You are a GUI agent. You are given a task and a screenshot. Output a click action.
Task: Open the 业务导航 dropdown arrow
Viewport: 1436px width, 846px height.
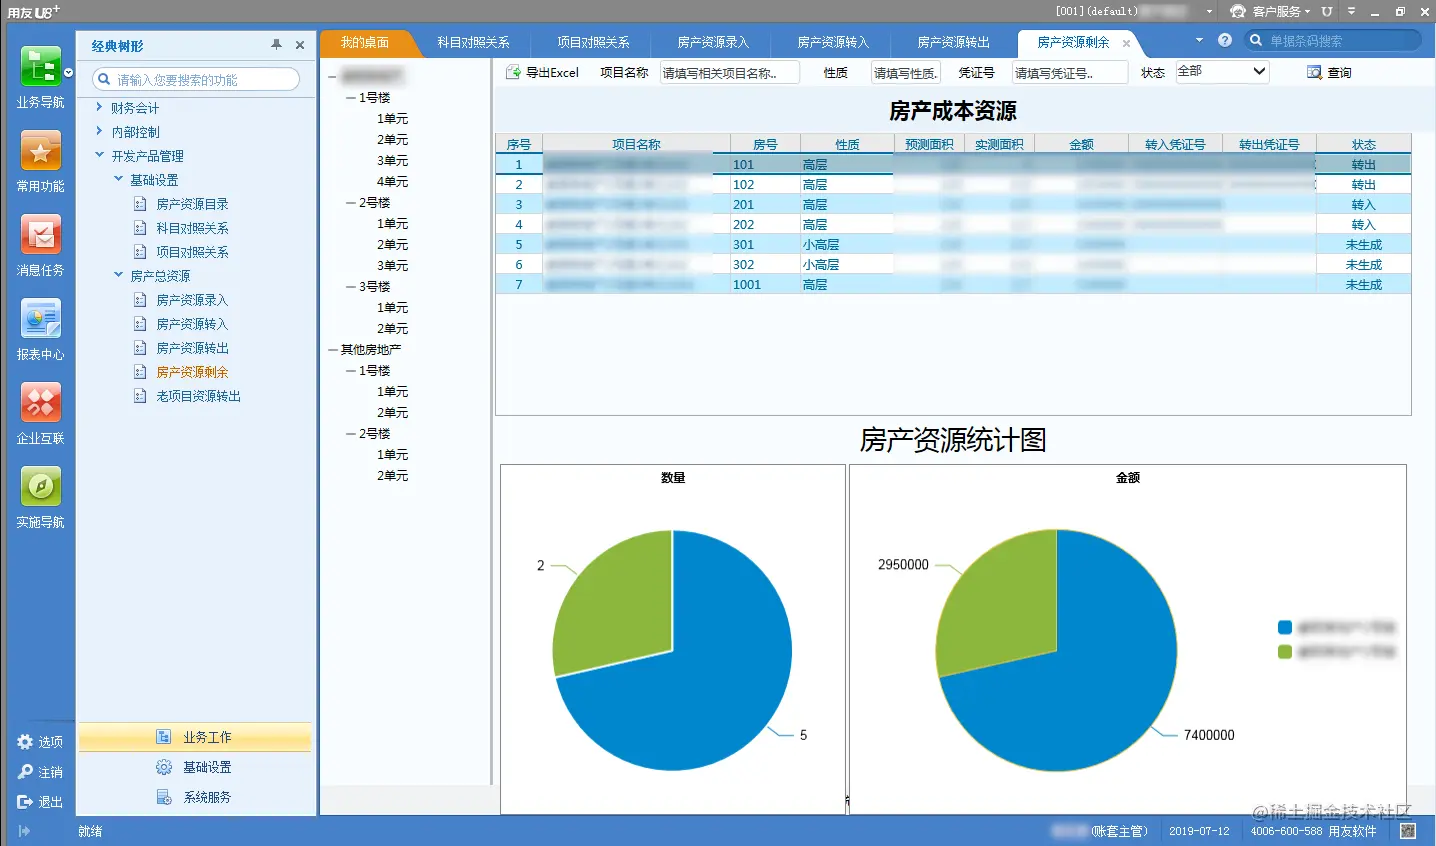68,73
